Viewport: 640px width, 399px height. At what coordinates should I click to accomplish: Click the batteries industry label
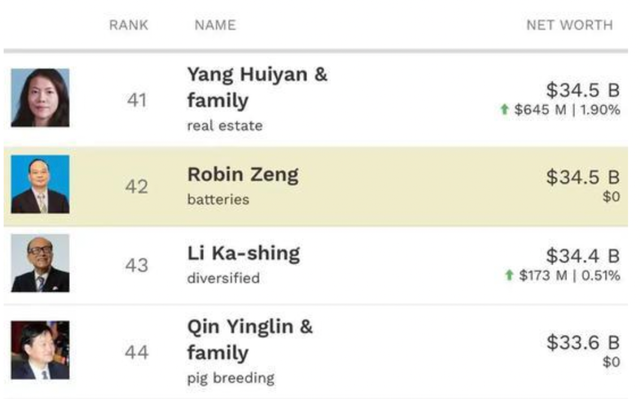click(218, 200)
